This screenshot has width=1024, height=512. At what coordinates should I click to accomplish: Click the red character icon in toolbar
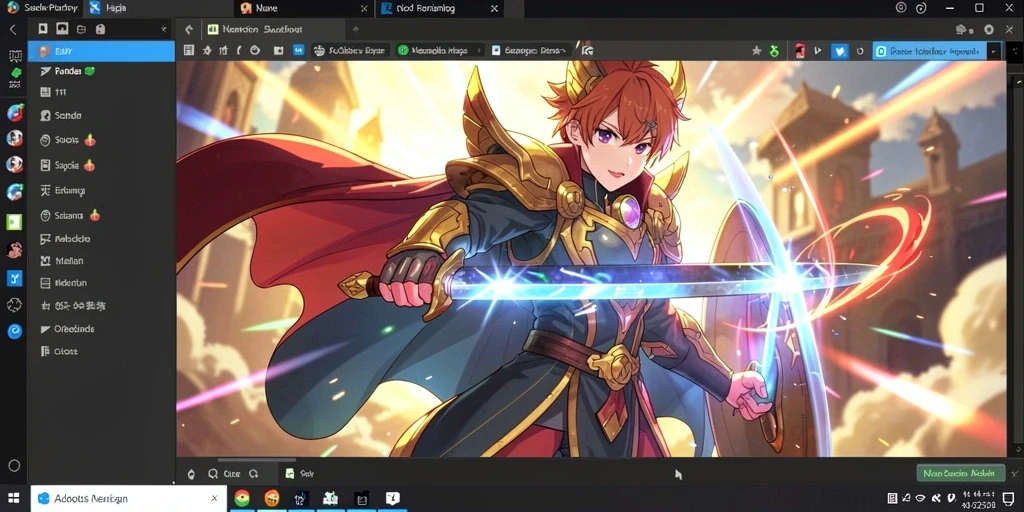pos(799,51)
